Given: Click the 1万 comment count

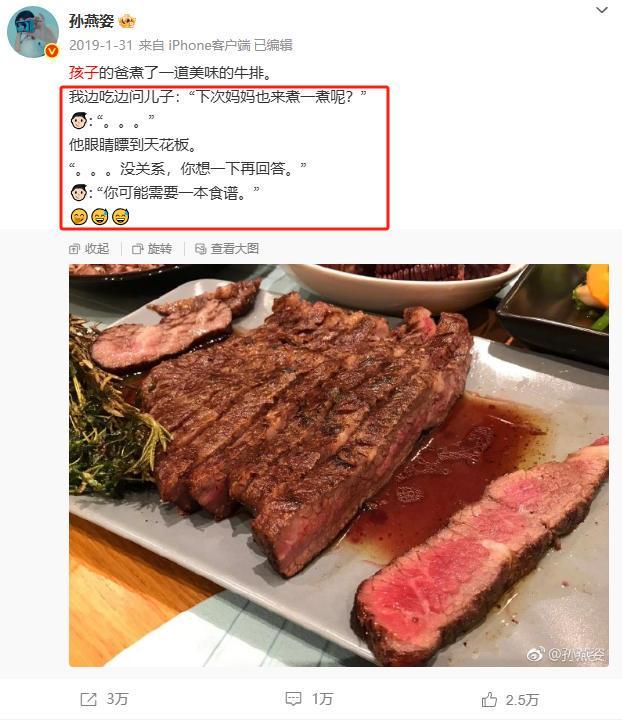Looking at the screenshot, I should click(322, 699).
